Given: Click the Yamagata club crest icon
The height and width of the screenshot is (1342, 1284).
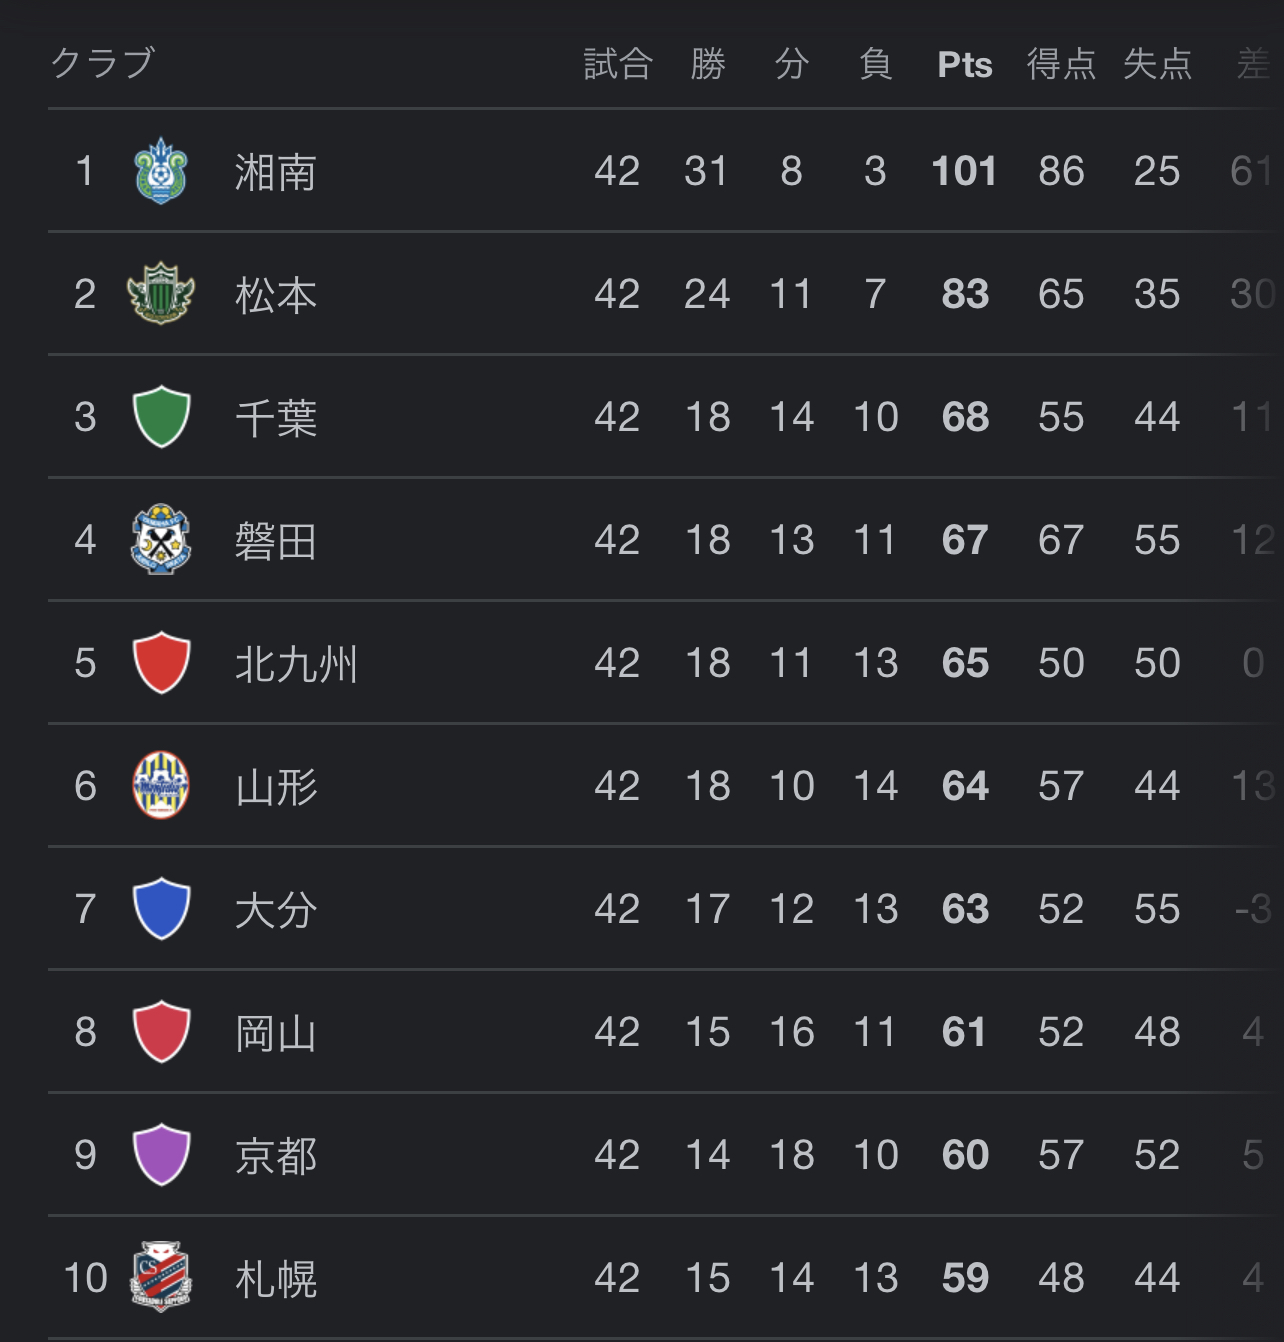Looking at the screenshot, I should (x=161, y=786).
